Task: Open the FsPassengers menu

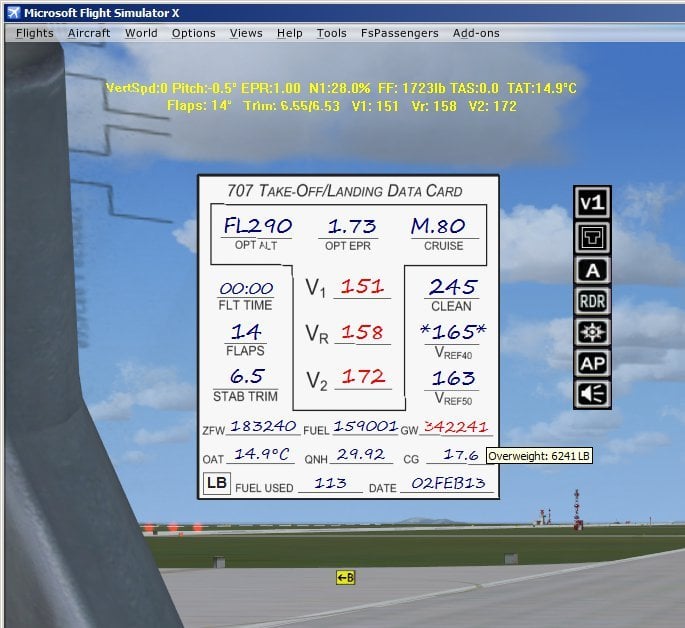Action: point(399,33)
